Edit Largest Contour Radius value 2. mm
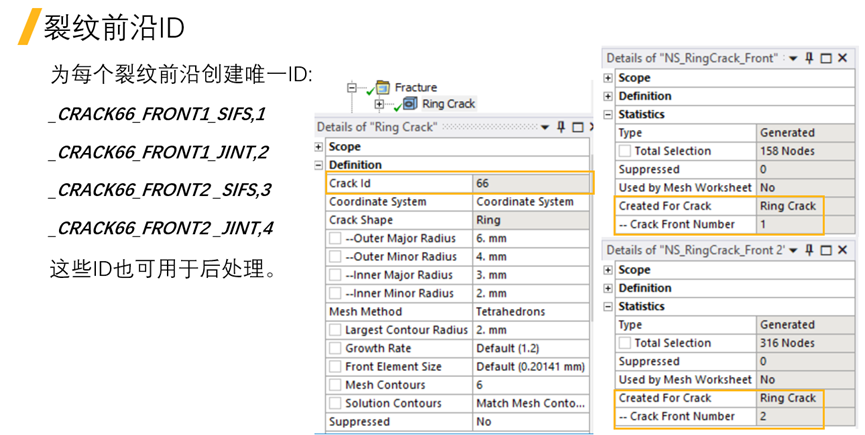The height and width of the screenshot is (435, 865). tap(532, 330)
